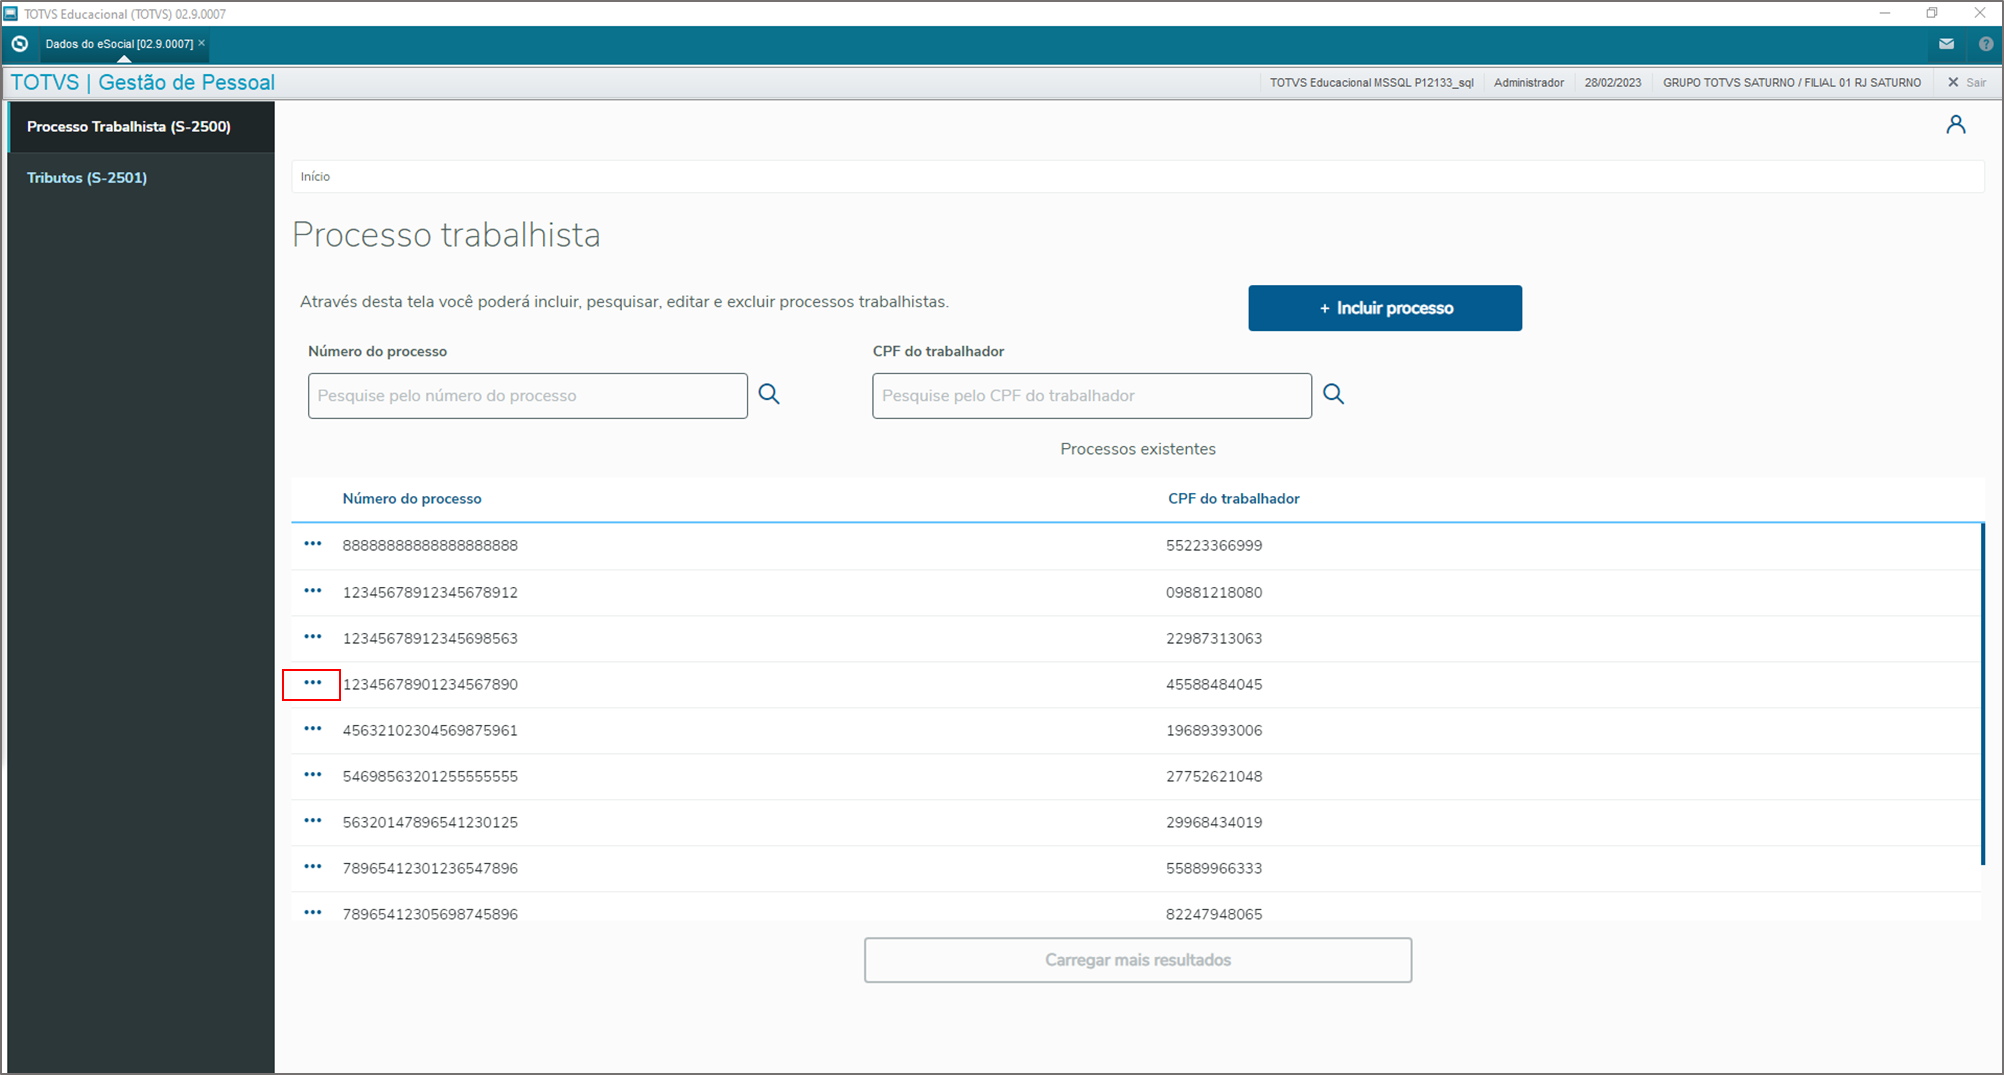The image size is (2004, 1075).
Task: Click process number 12345678912345678912
Action: click(430, 593)
